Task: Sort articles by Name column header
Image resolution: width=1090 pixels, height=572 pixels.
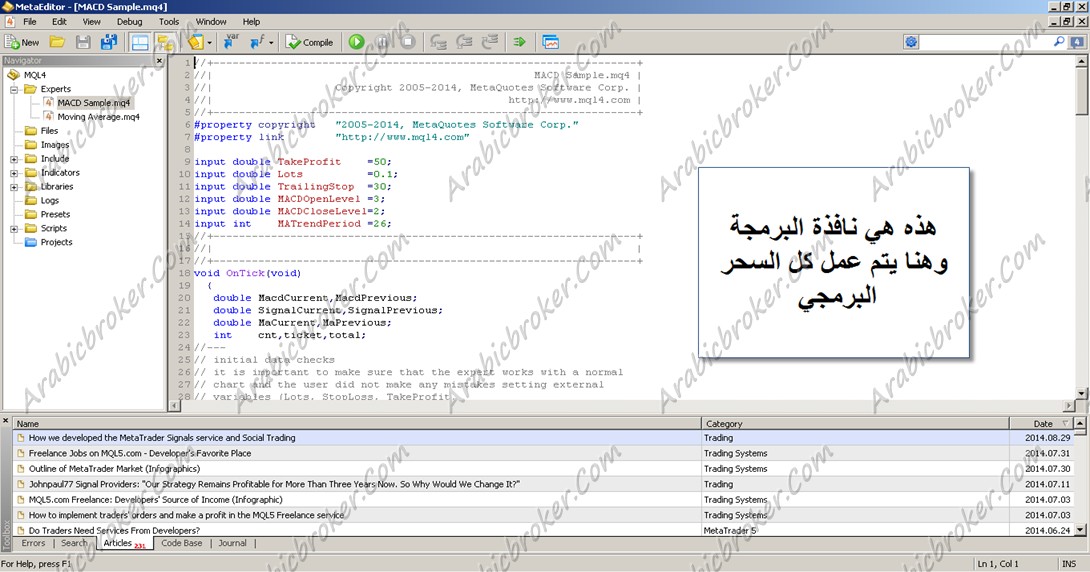Action: click(357, 423)
